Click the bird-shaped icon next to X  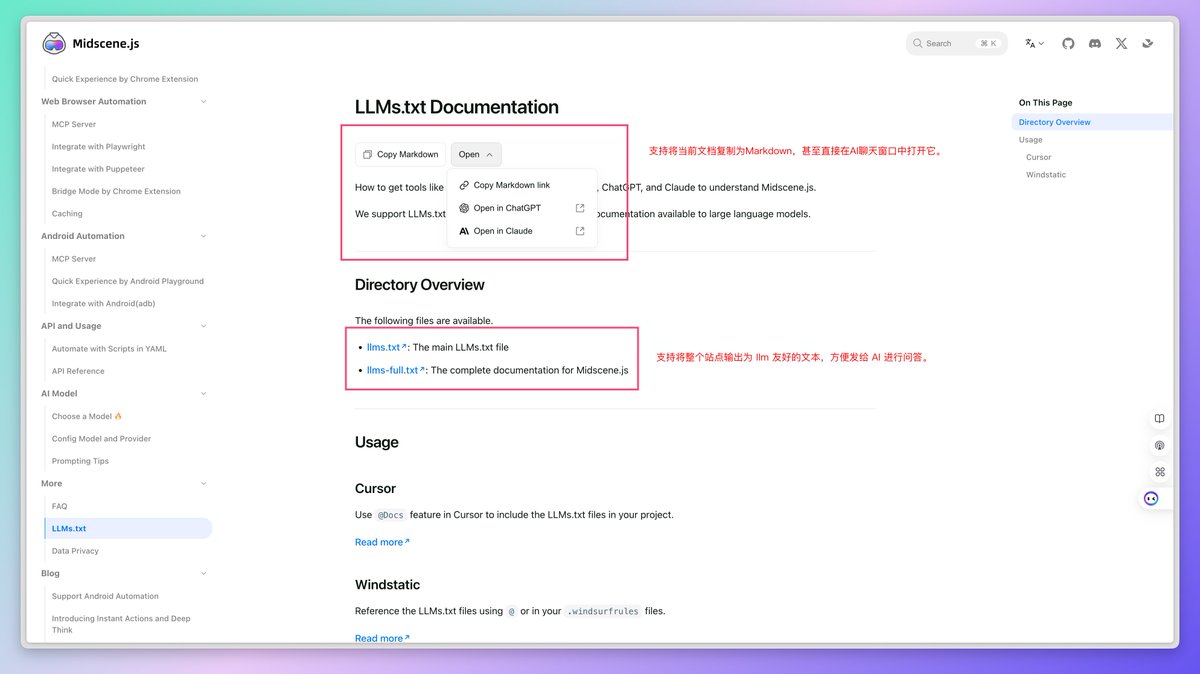coord(1148,43)
